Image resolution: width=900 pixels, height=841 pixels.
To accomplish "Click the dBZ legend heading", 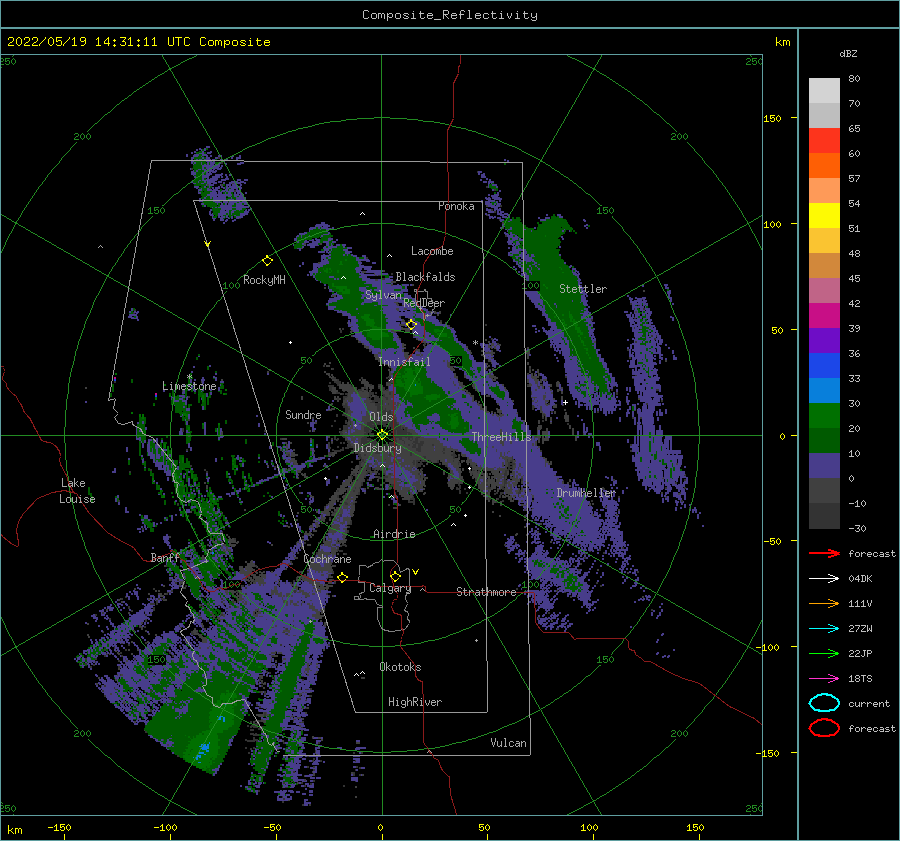I will [848, 53].
